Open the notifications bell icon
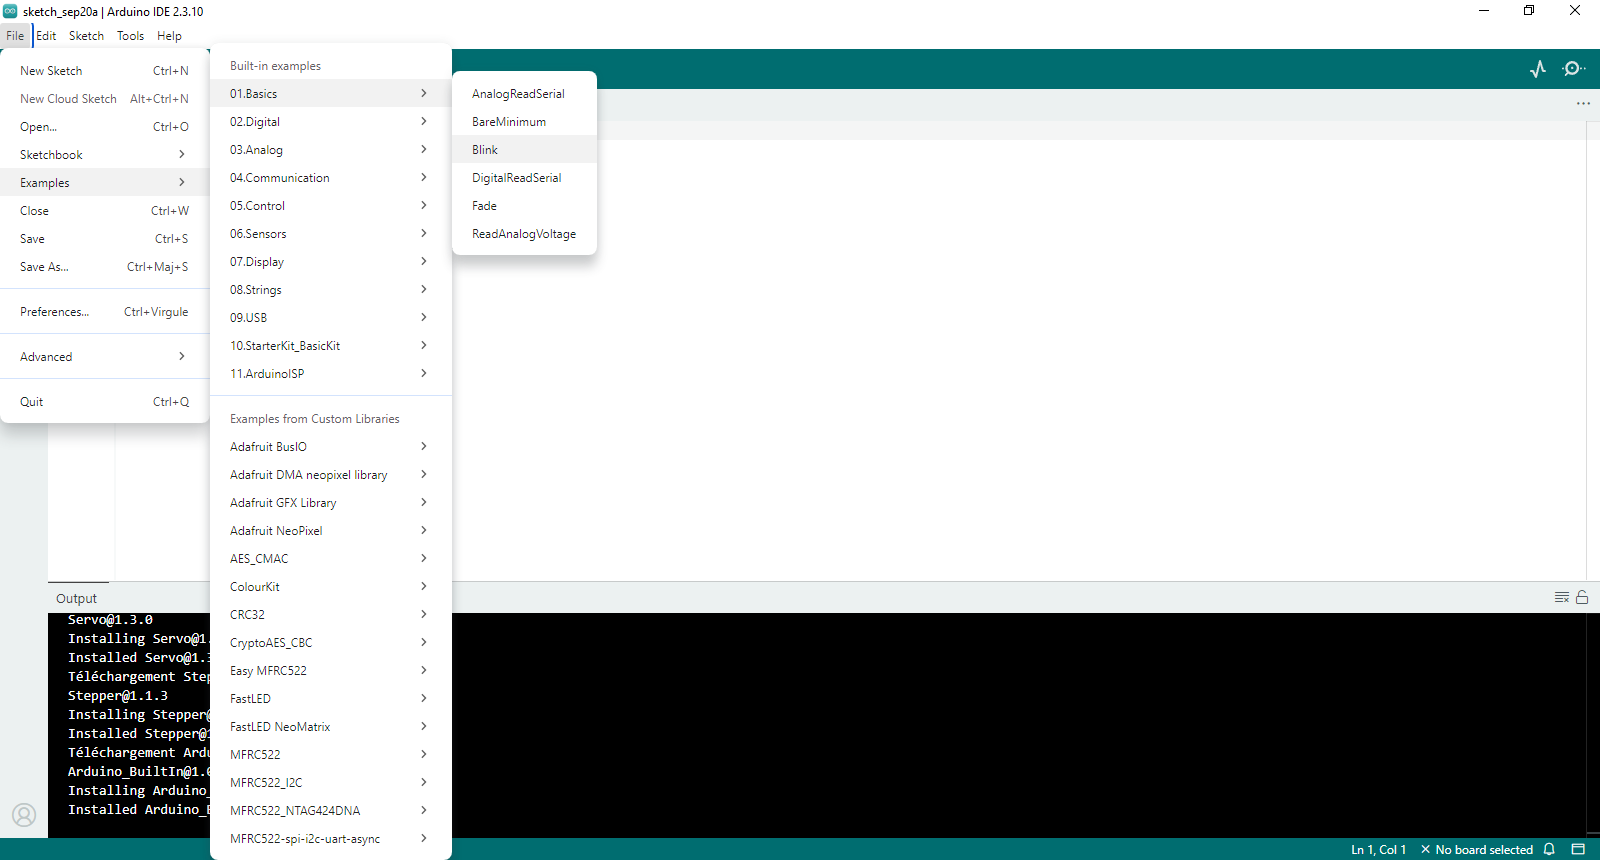 tap(1549, 849)
